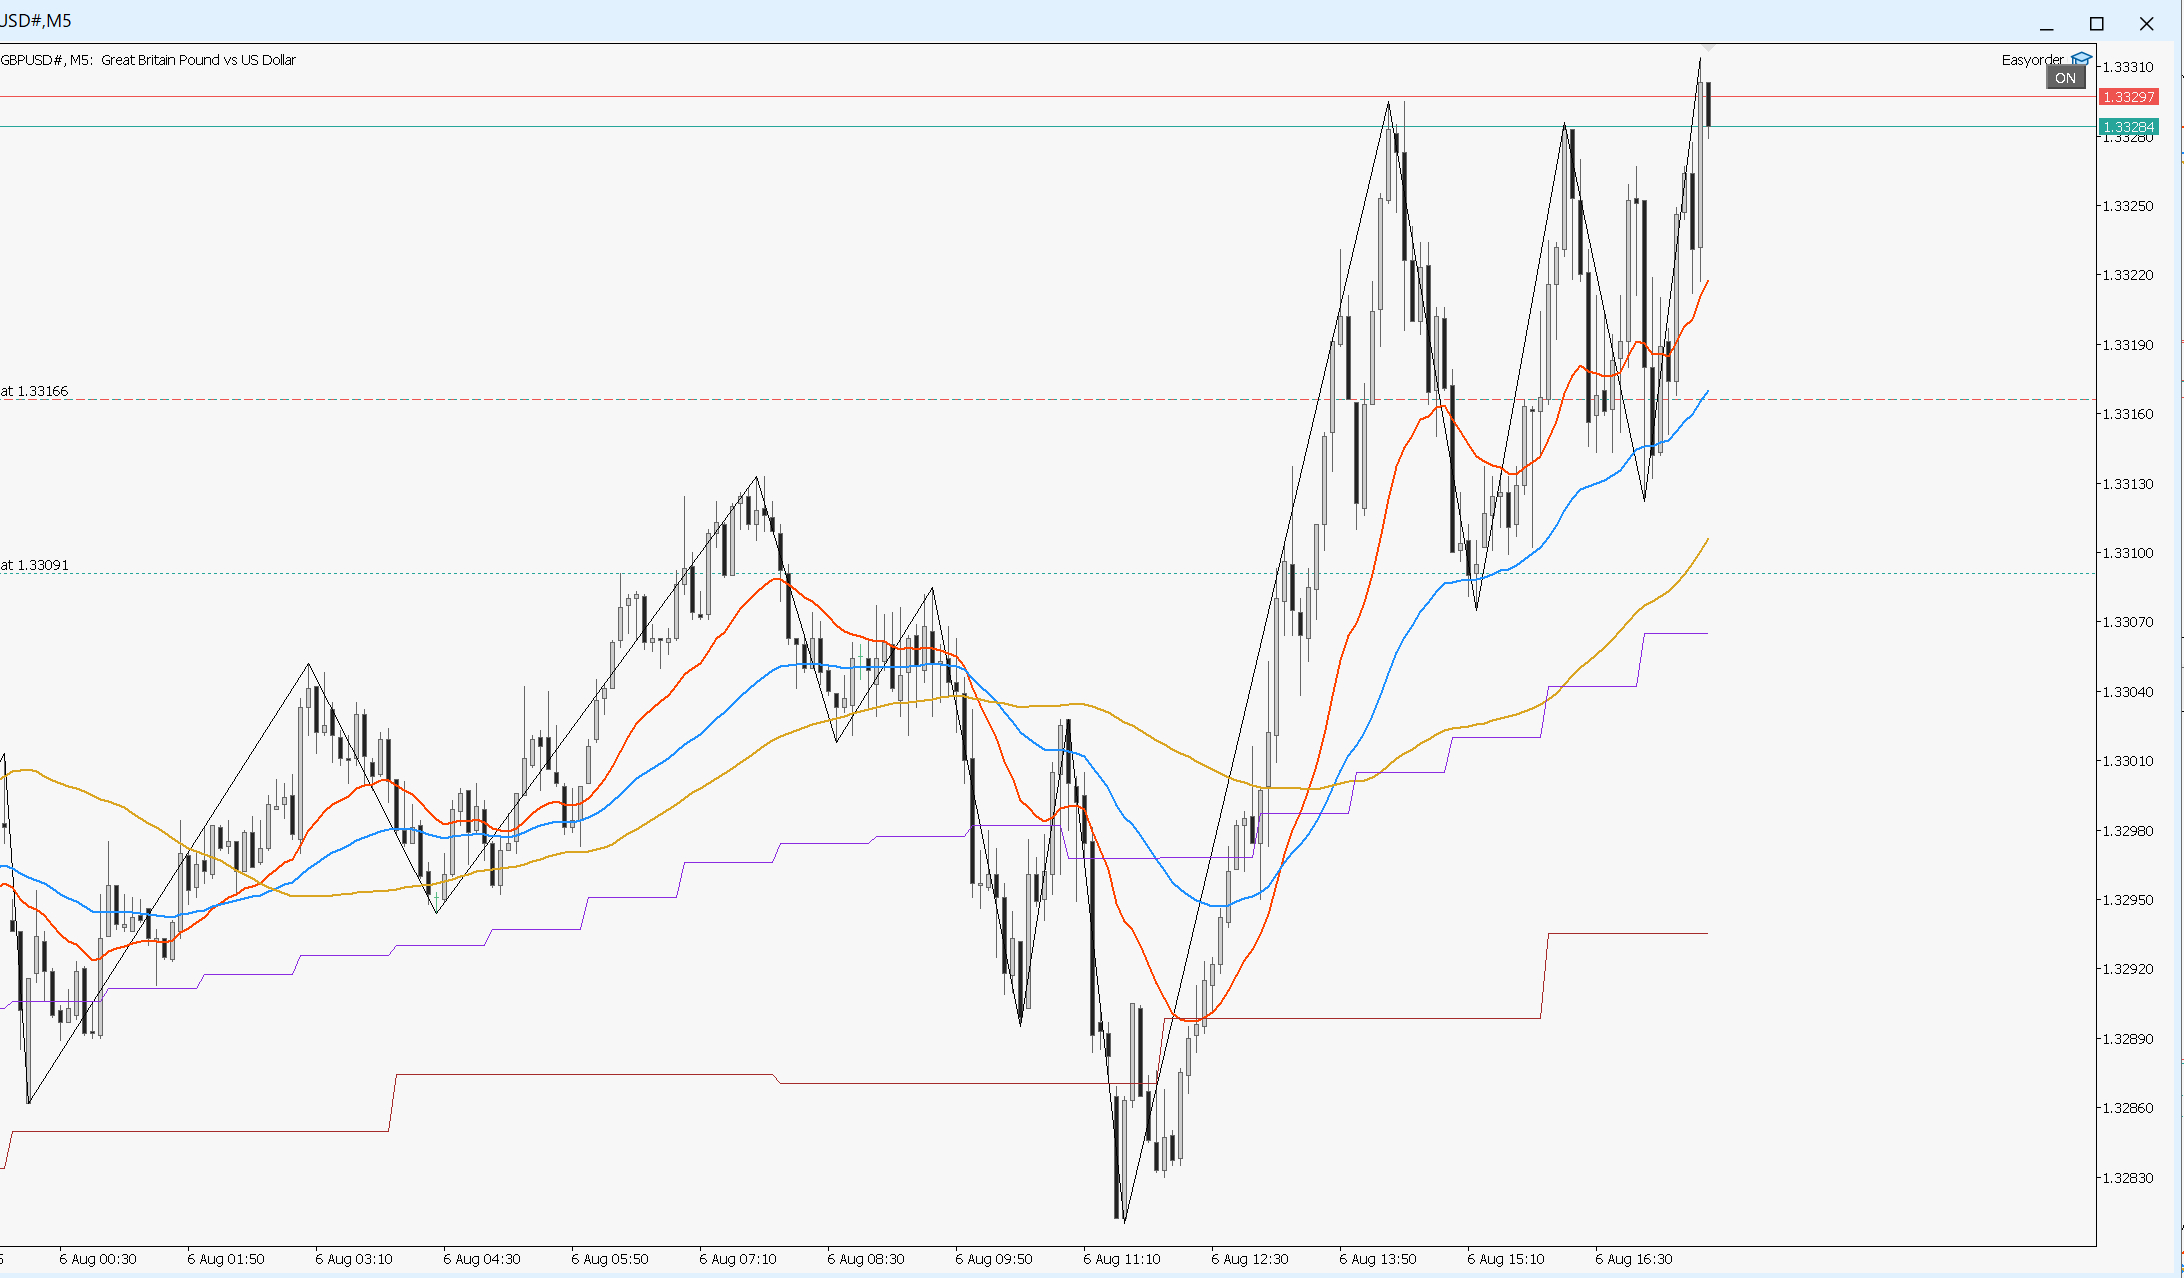Click the 6 Aug 15:10 time label
The height and width of the screenshot is (1278, 2184).
tap(1506, 1259)
